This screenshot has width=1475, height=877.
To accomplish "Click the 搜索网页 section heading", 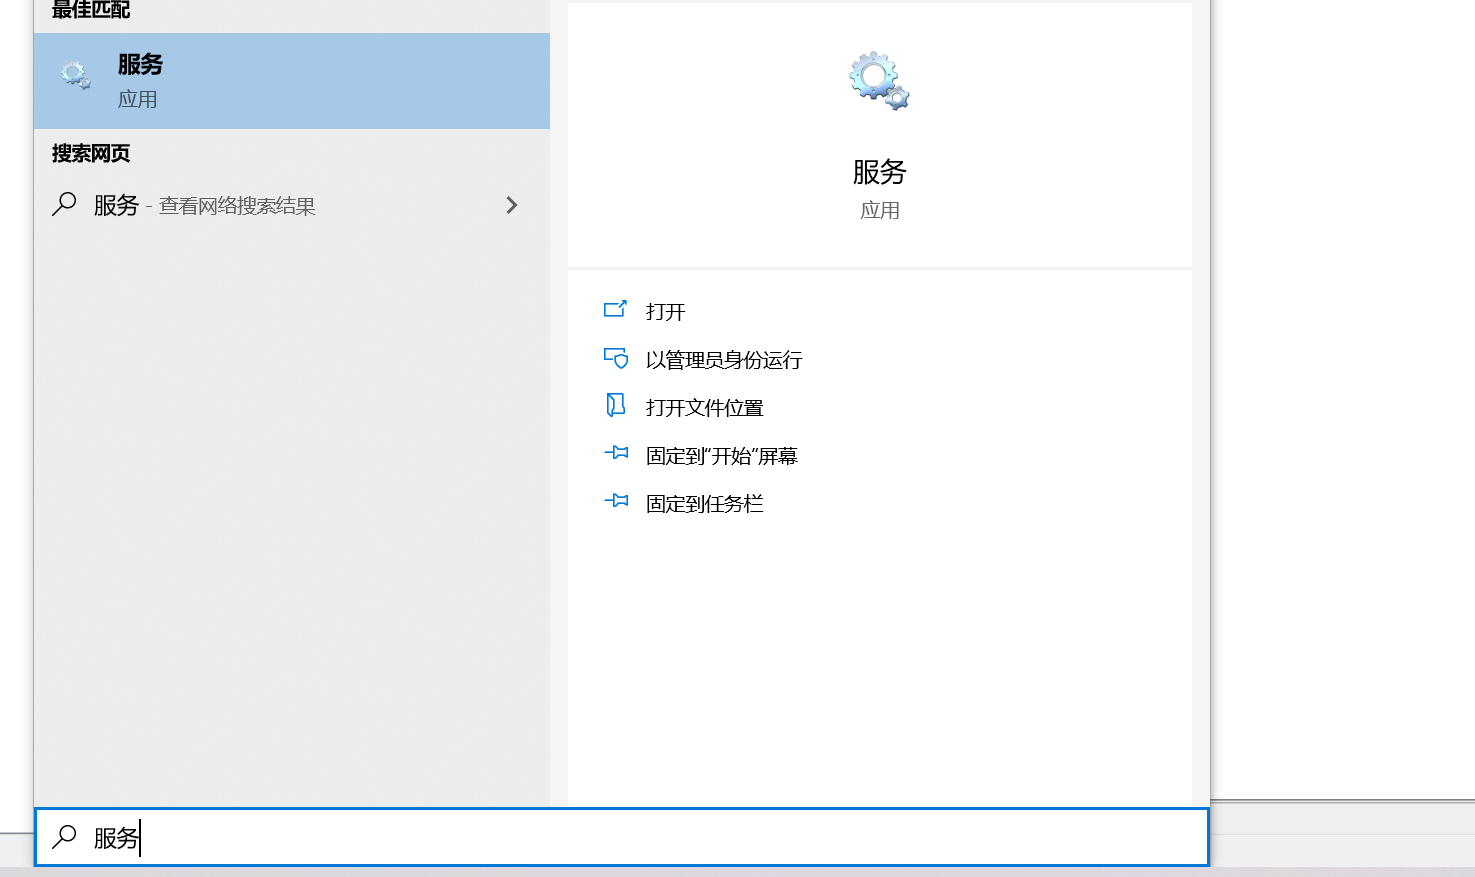I will pyautogui.click(x=91, y=153).
